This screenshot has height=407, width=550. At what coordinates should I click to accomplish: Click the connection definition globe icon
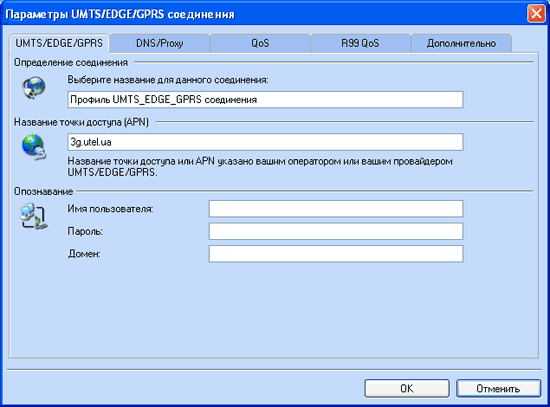click(x=34, y=88)
